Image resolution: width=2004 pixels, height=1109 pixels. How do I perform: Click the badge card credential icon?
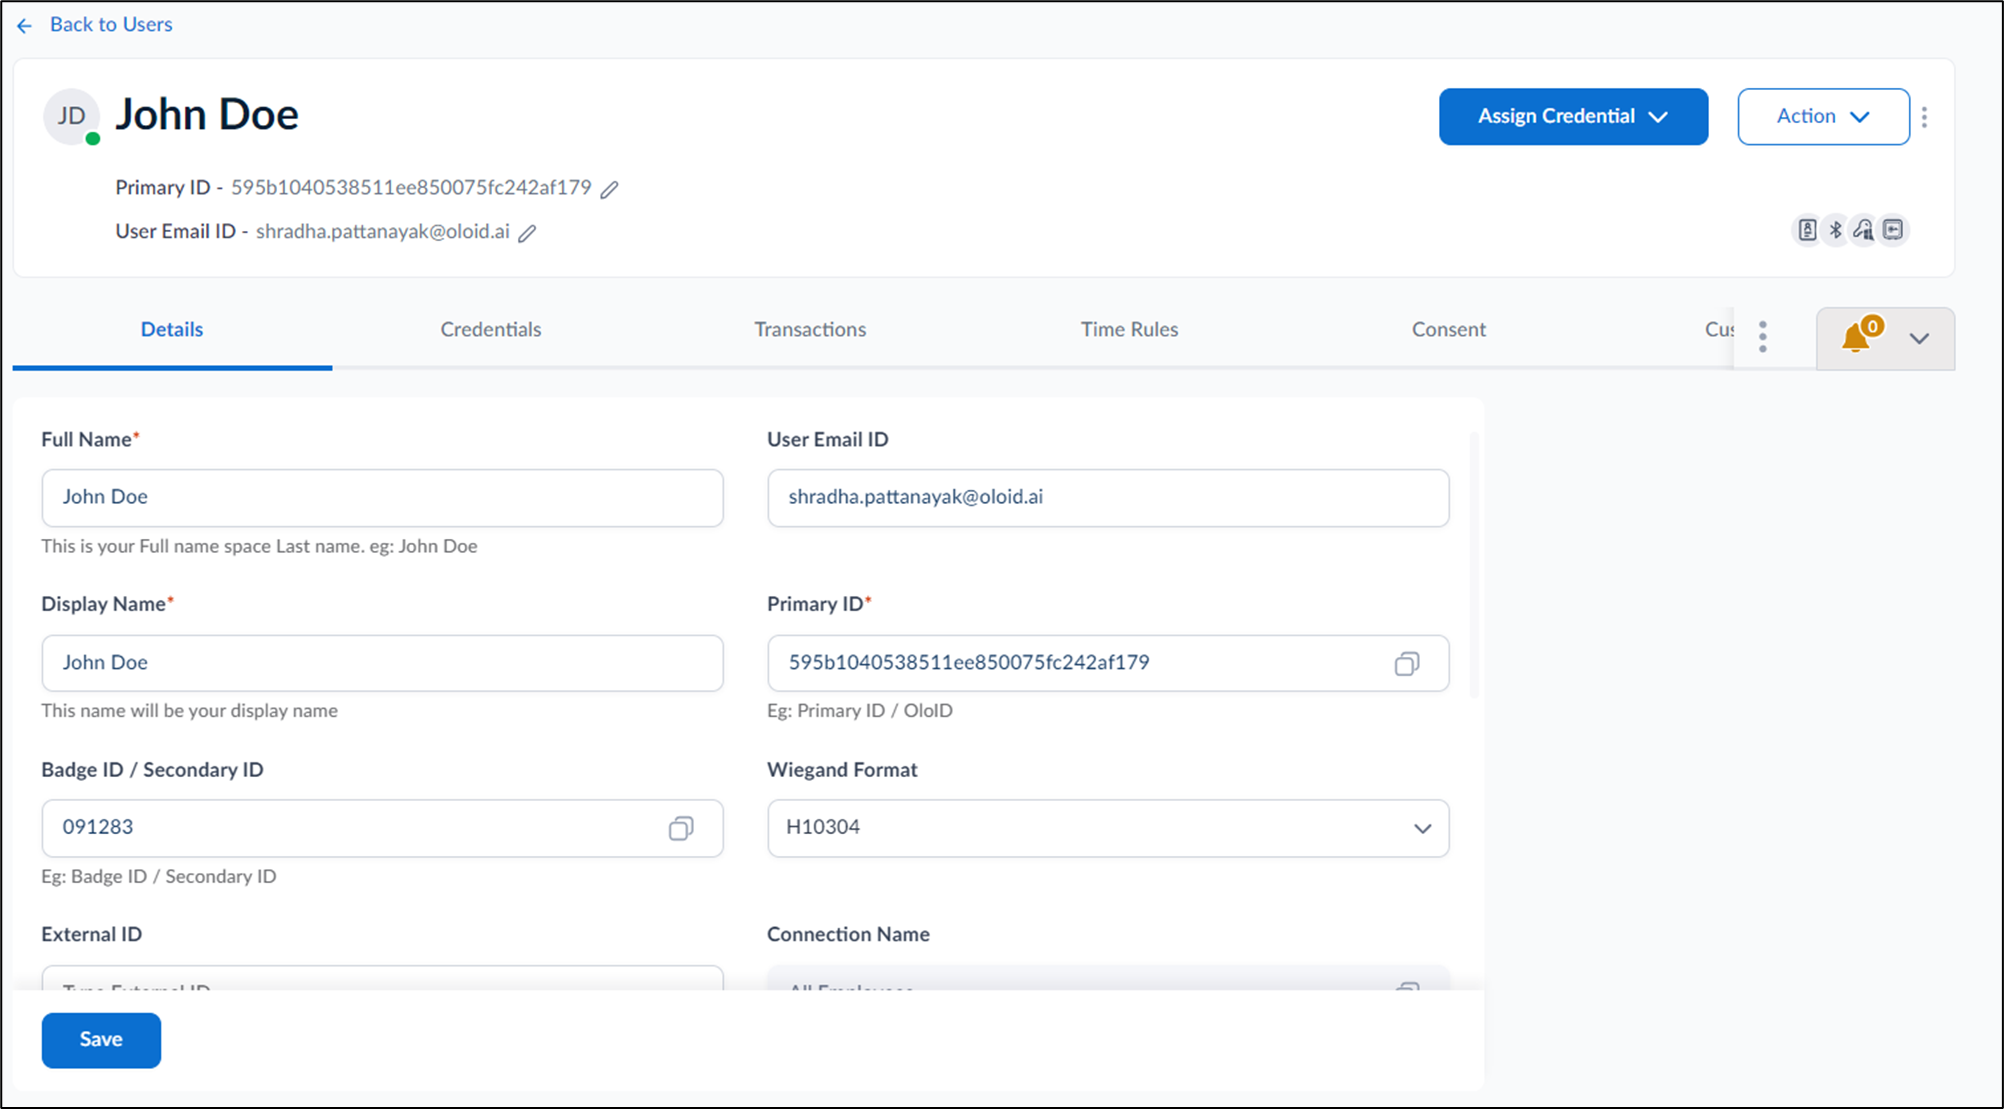[1806, 230]
